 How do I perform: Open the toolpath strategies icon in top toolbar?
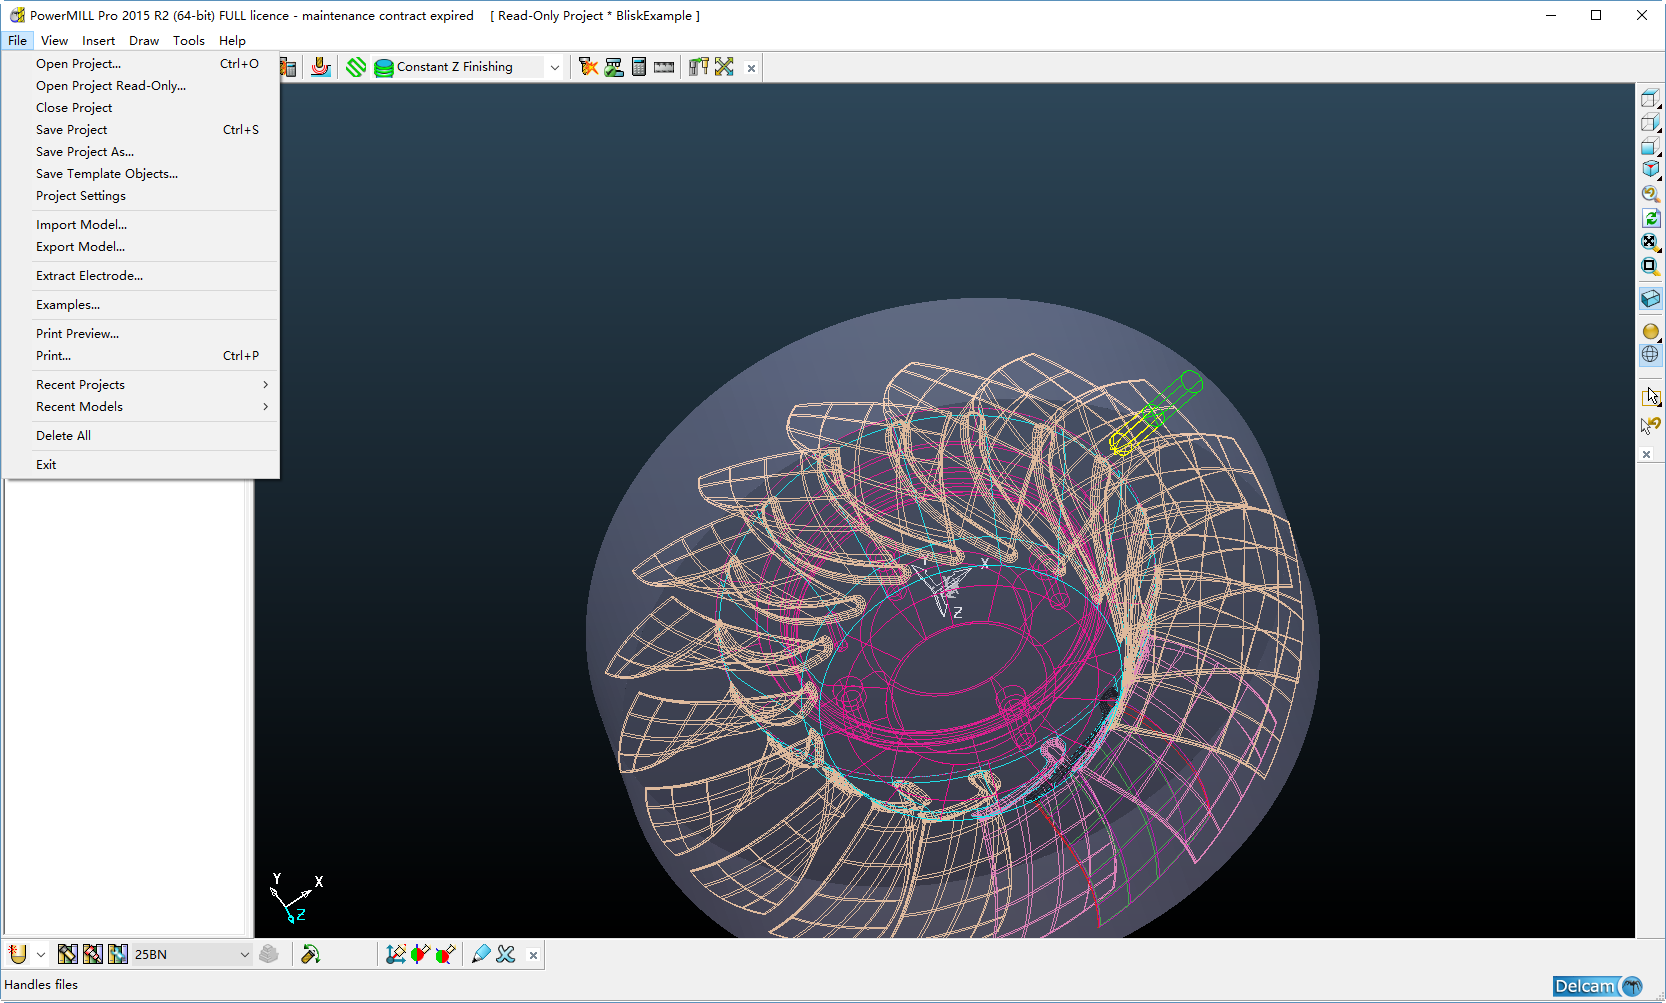coord(321,67)
